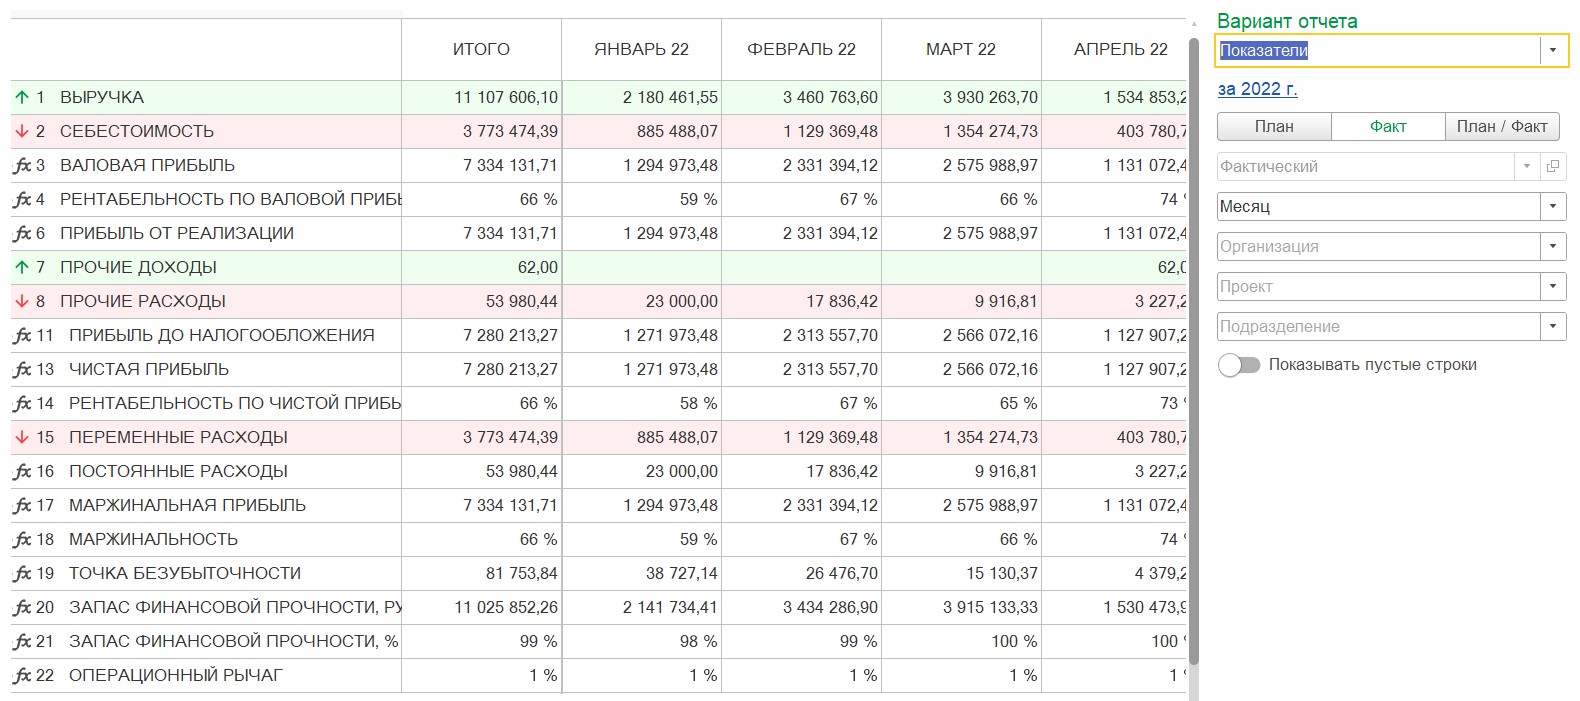Click the red down arrow beside СЕБЕСТОИМОСТЬ

click(22, 131)
